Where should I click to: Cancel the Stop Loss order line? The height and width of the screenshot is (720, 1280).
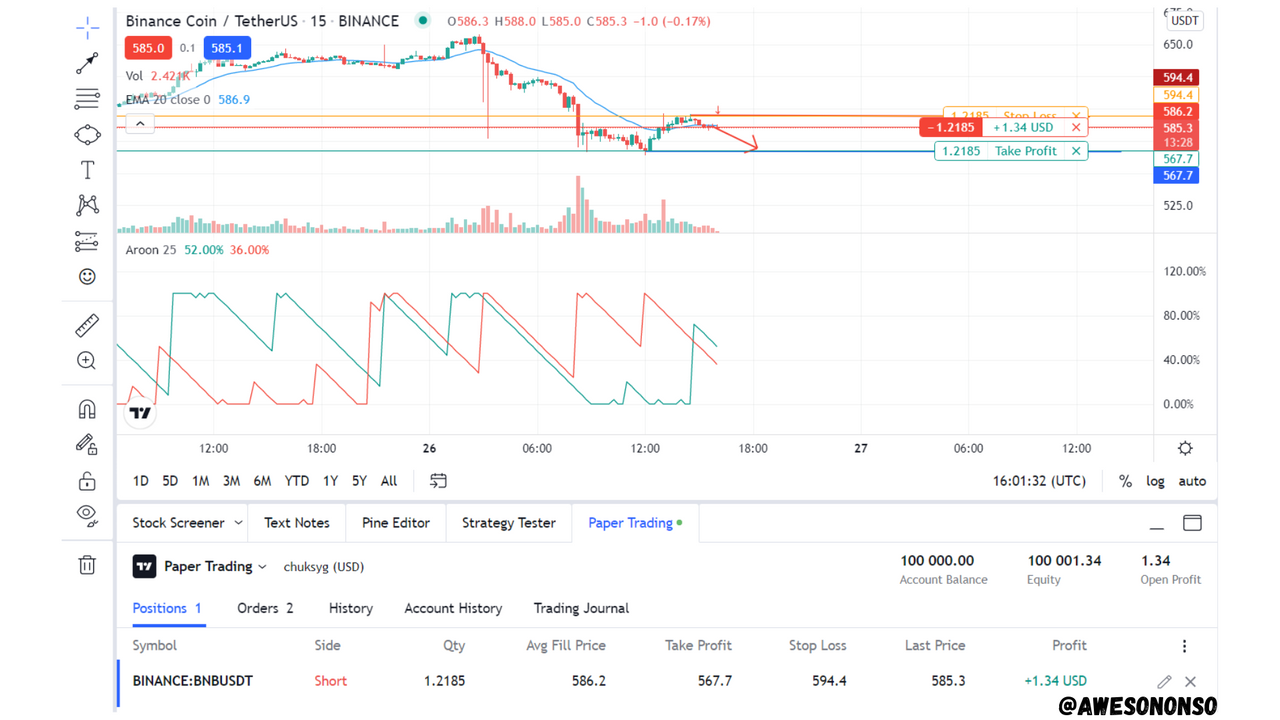tap(1076, 116)
